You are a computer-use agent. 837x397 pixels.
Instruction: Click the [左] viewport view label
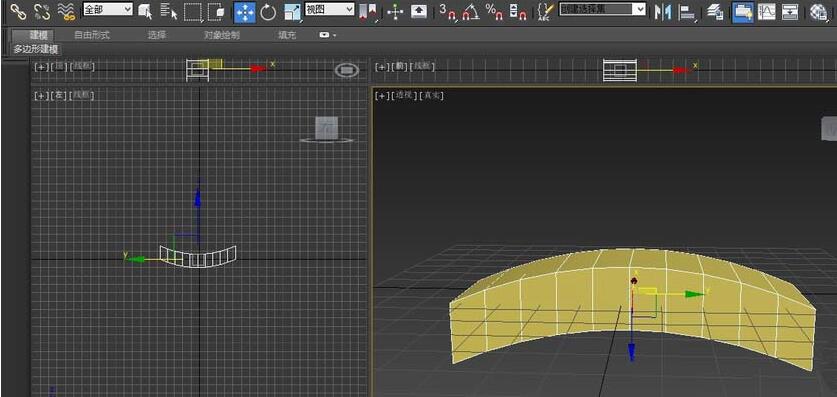[59, 96]
